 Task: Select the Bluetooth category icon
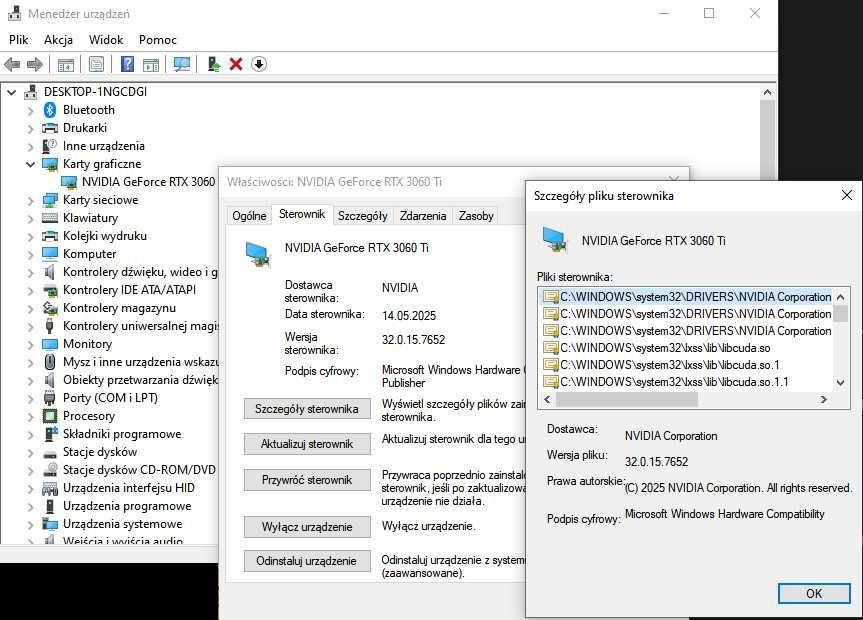(x=50, y=110)
